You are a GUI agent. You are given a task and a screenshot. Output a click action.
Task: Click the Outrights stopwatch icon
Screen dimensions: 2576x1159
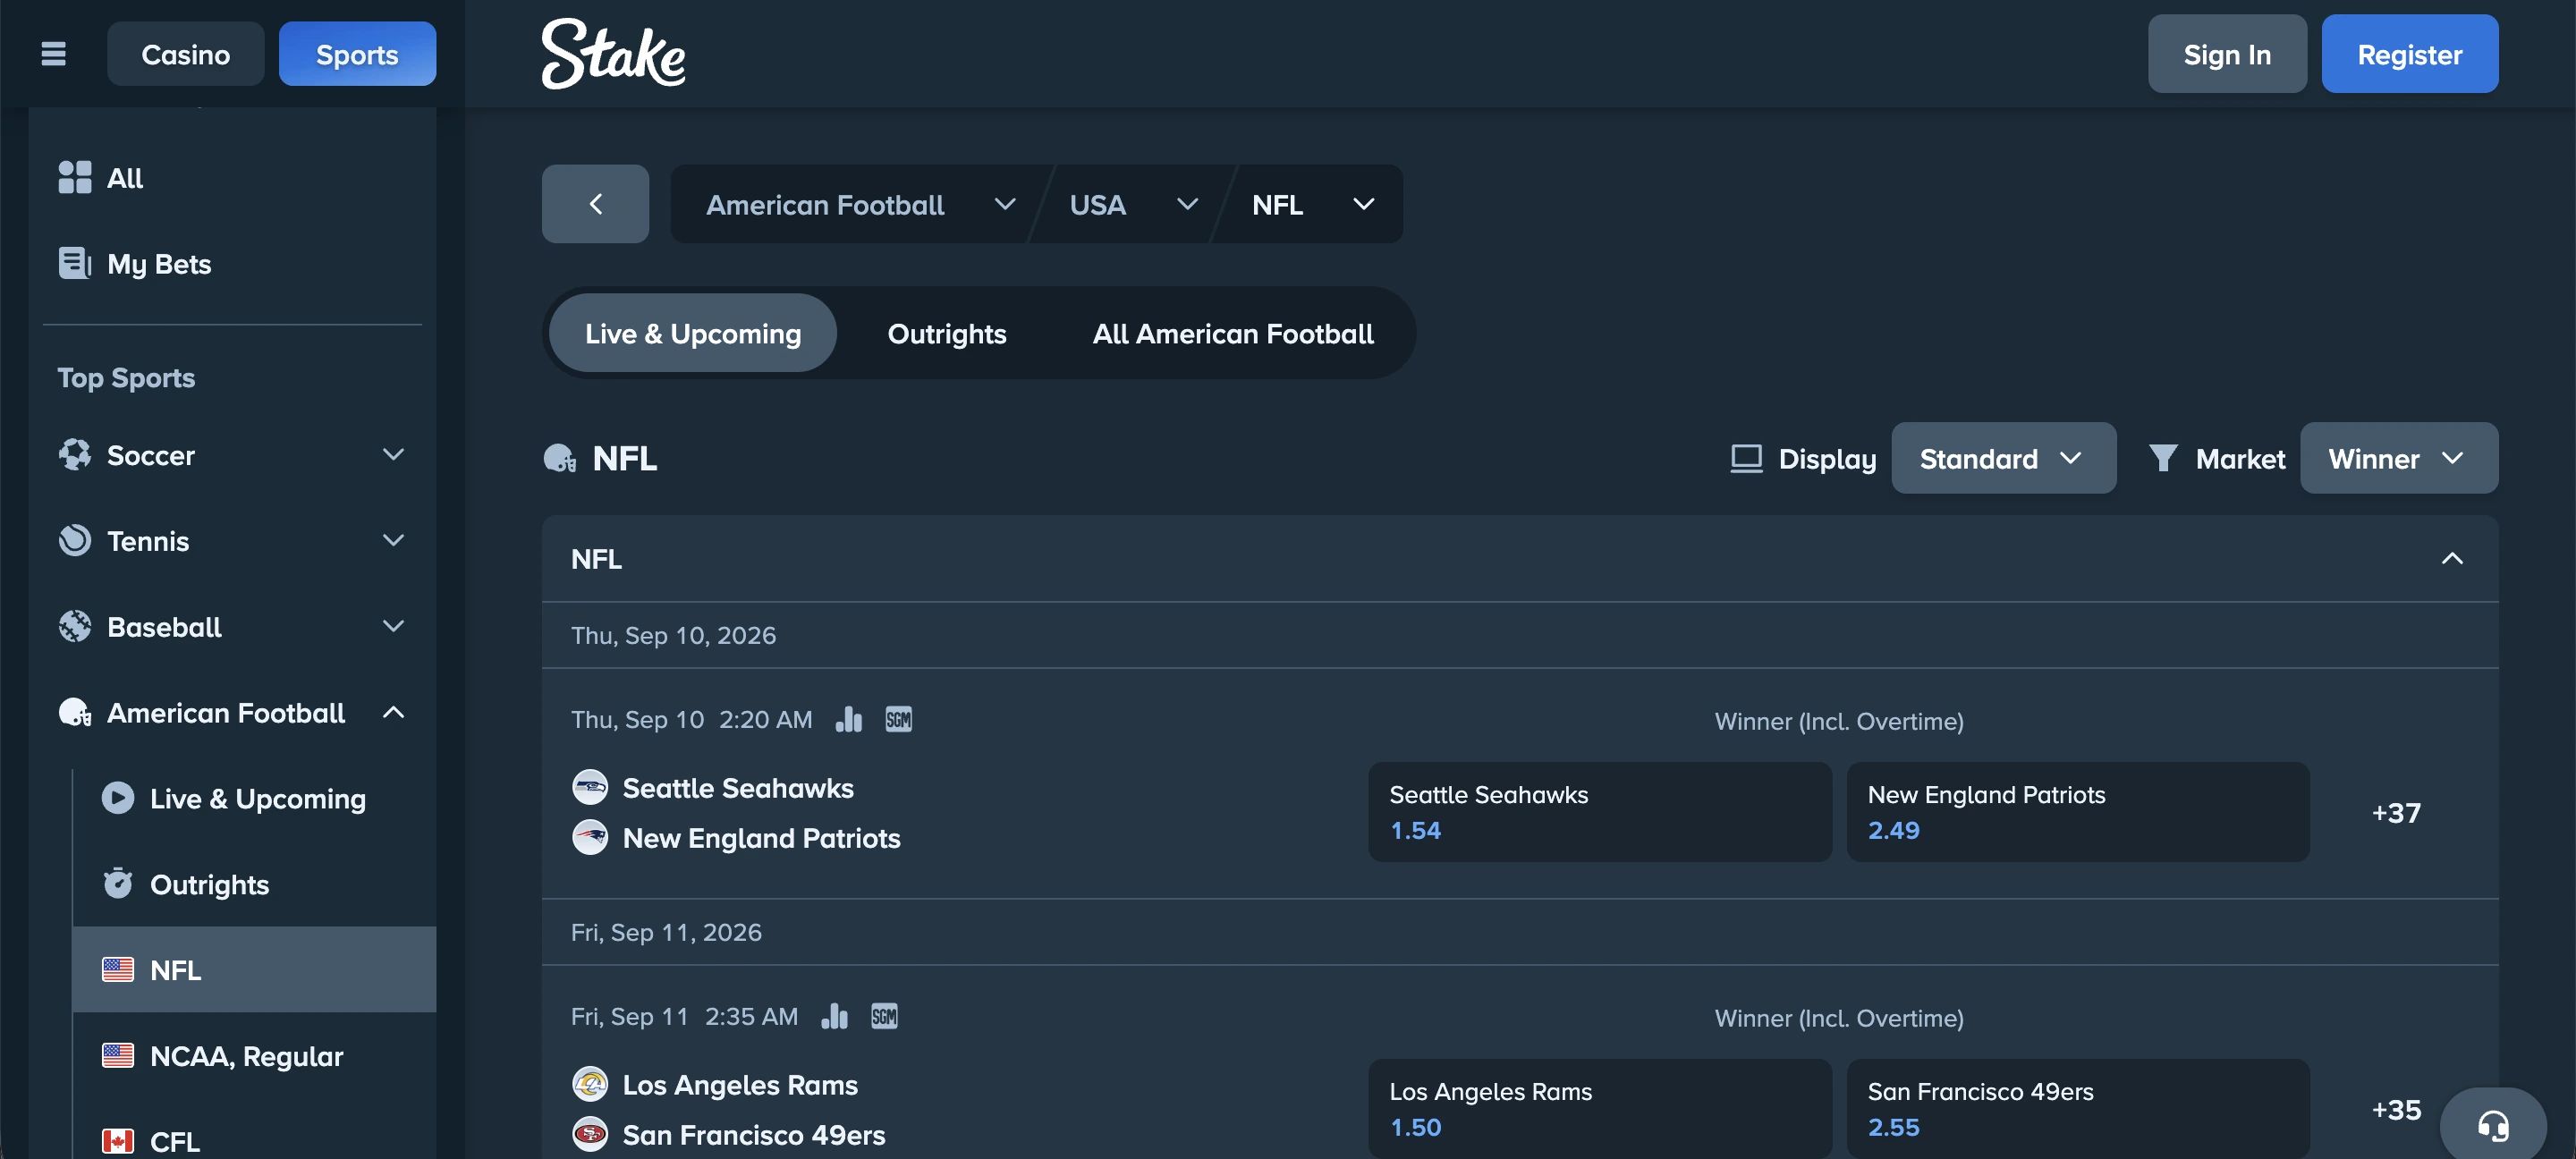[x=118, y=884]
